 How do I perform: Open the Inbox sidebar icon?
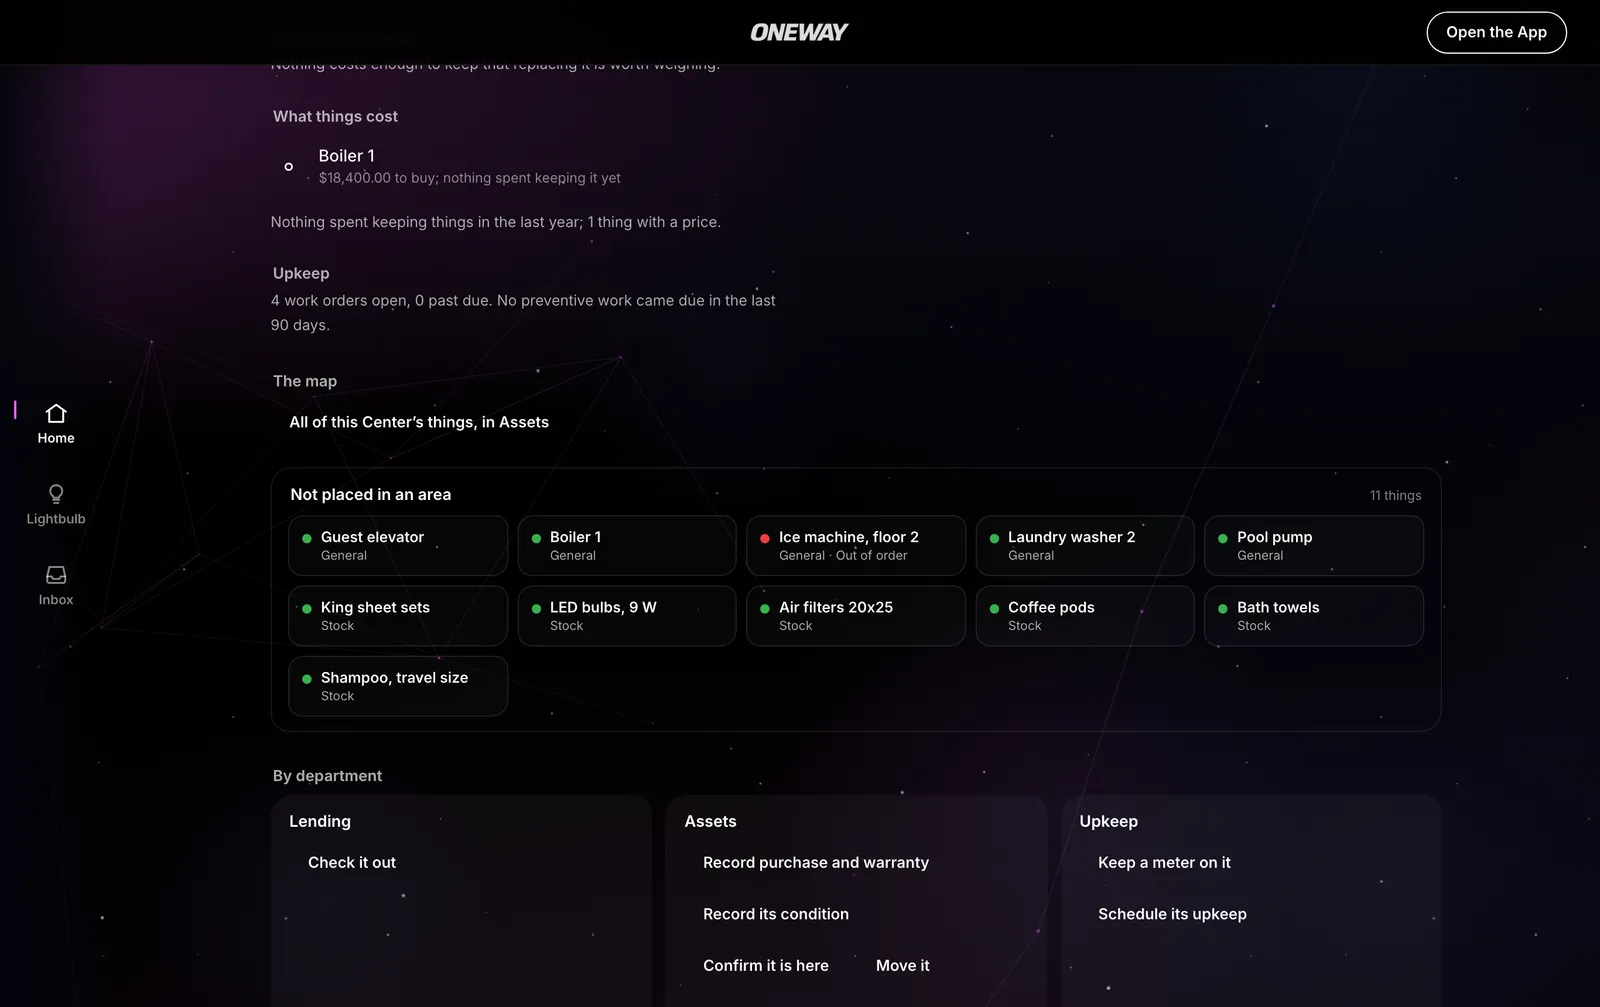pos(56,586)
